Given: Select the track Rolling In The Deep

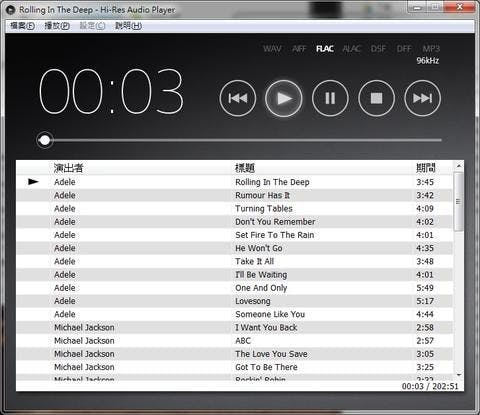Looking at the screenshot, I should [x=235, y=182].
